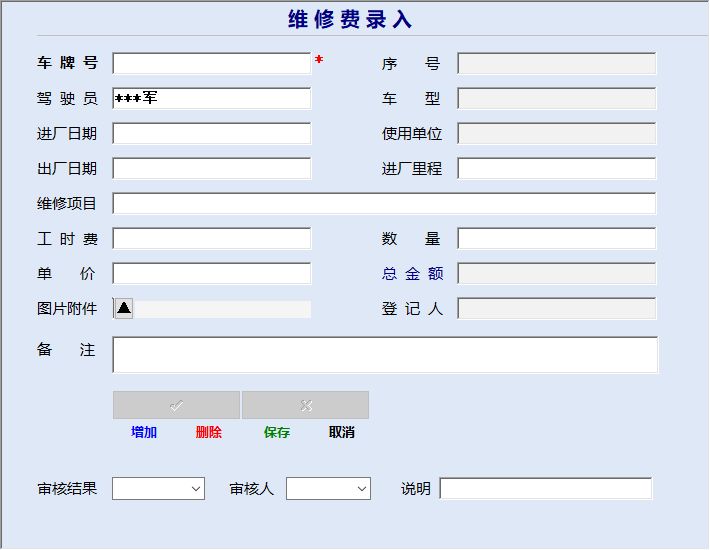Viewport: 710px width, 550px height.
Task: Click the gray X cancel button
Action: [x=306, y=405]
